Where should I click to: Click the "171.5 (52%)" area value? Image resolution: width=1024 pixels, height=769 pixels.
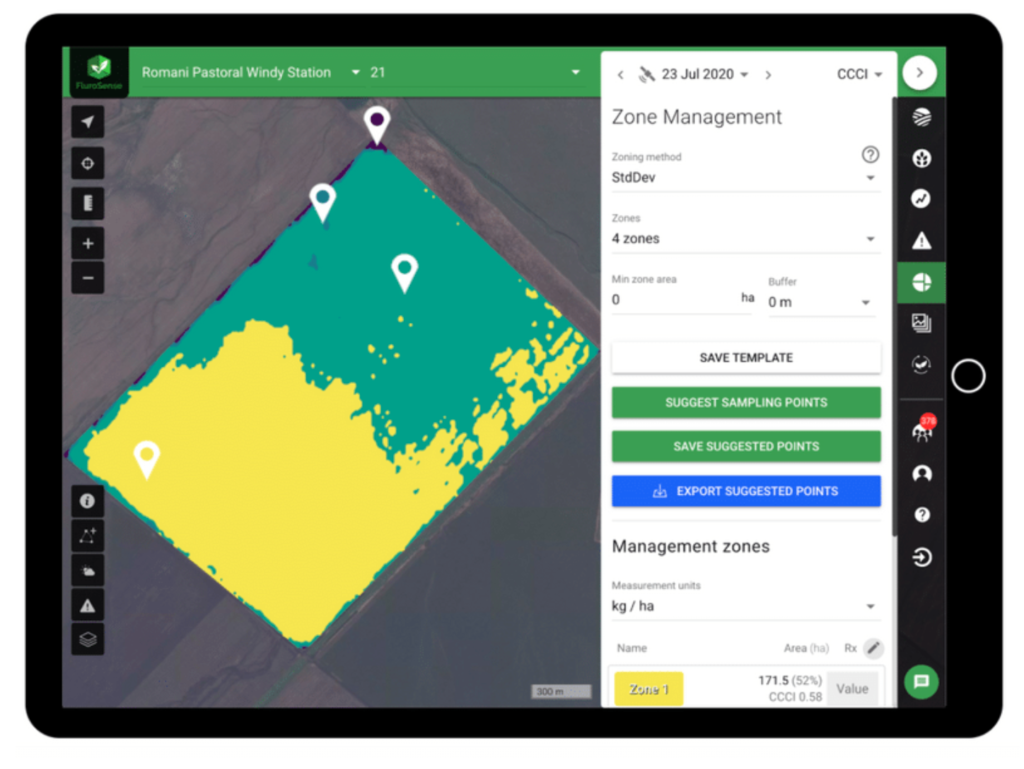[x=790, y=680]
